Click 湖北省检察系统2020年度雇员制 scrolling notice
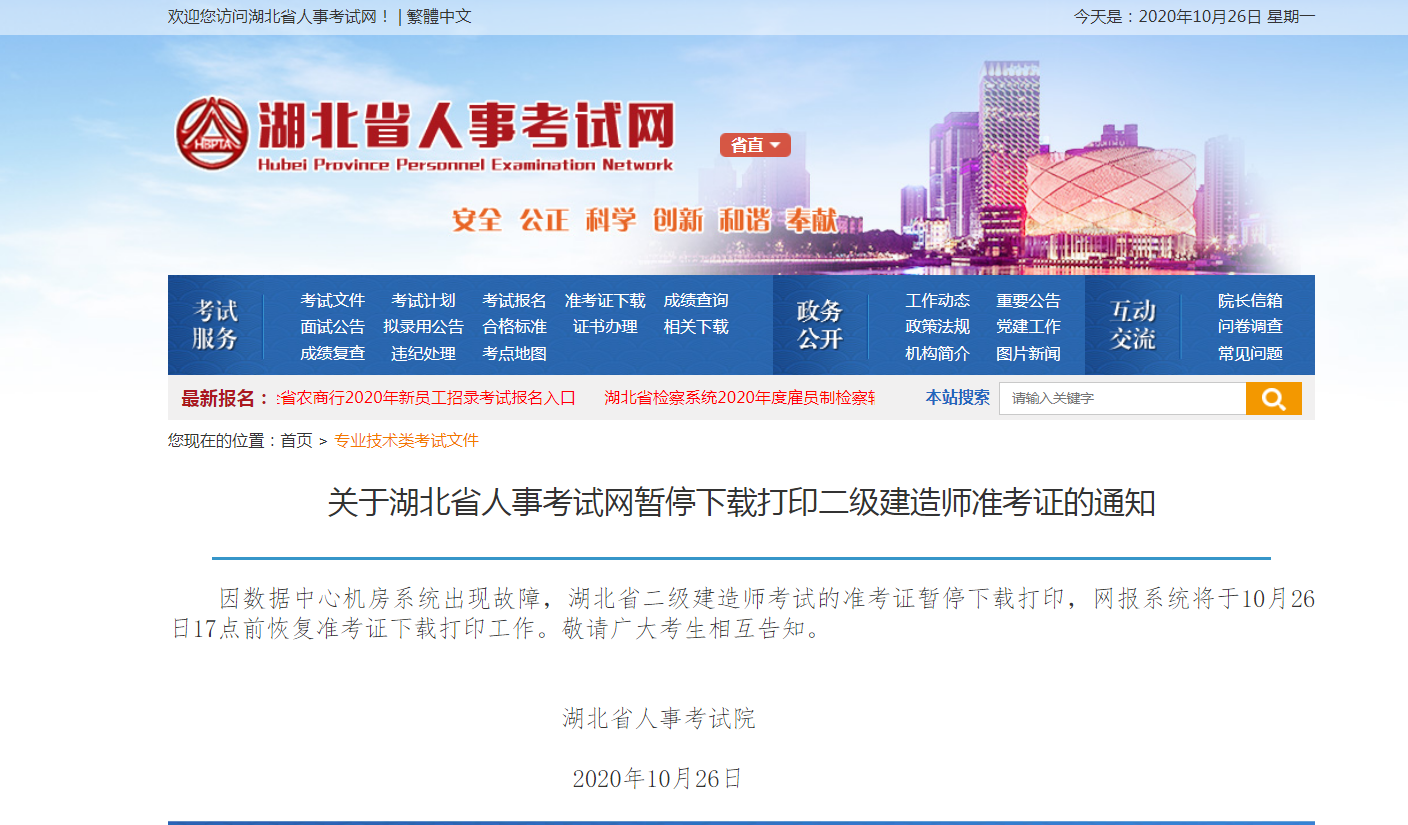The width and height of the screenshot is (1408, 825). [739, 398]
